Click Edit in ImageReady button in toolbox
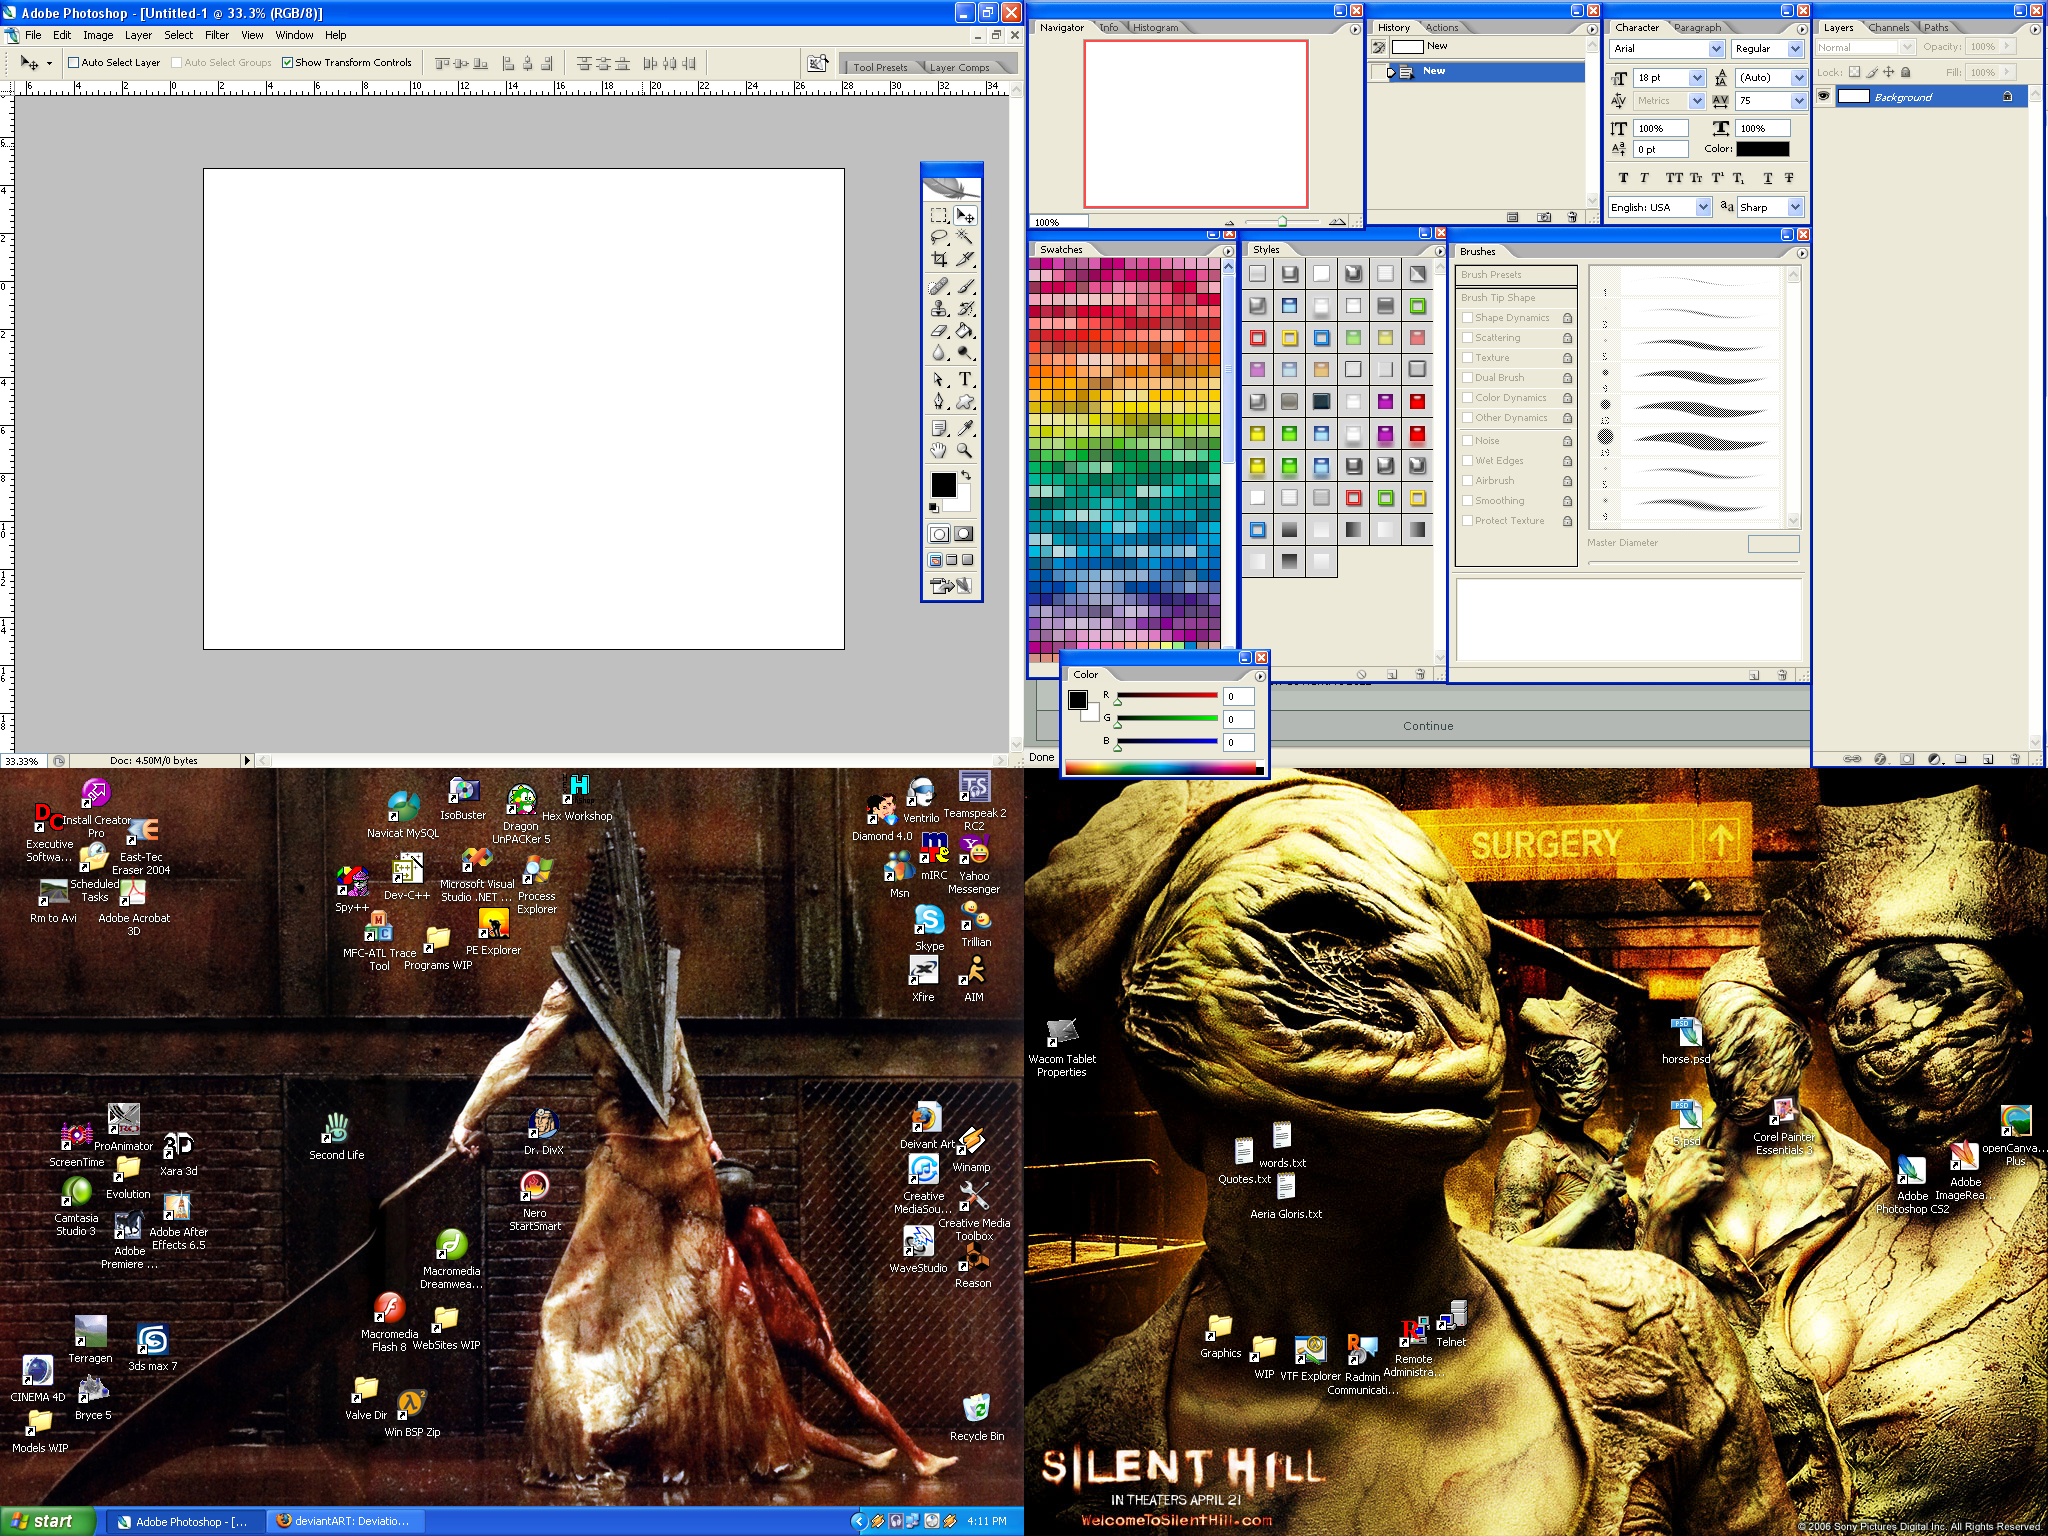Image resolution: width=2048 pixels, height=1536 pixels. (952, 586)
